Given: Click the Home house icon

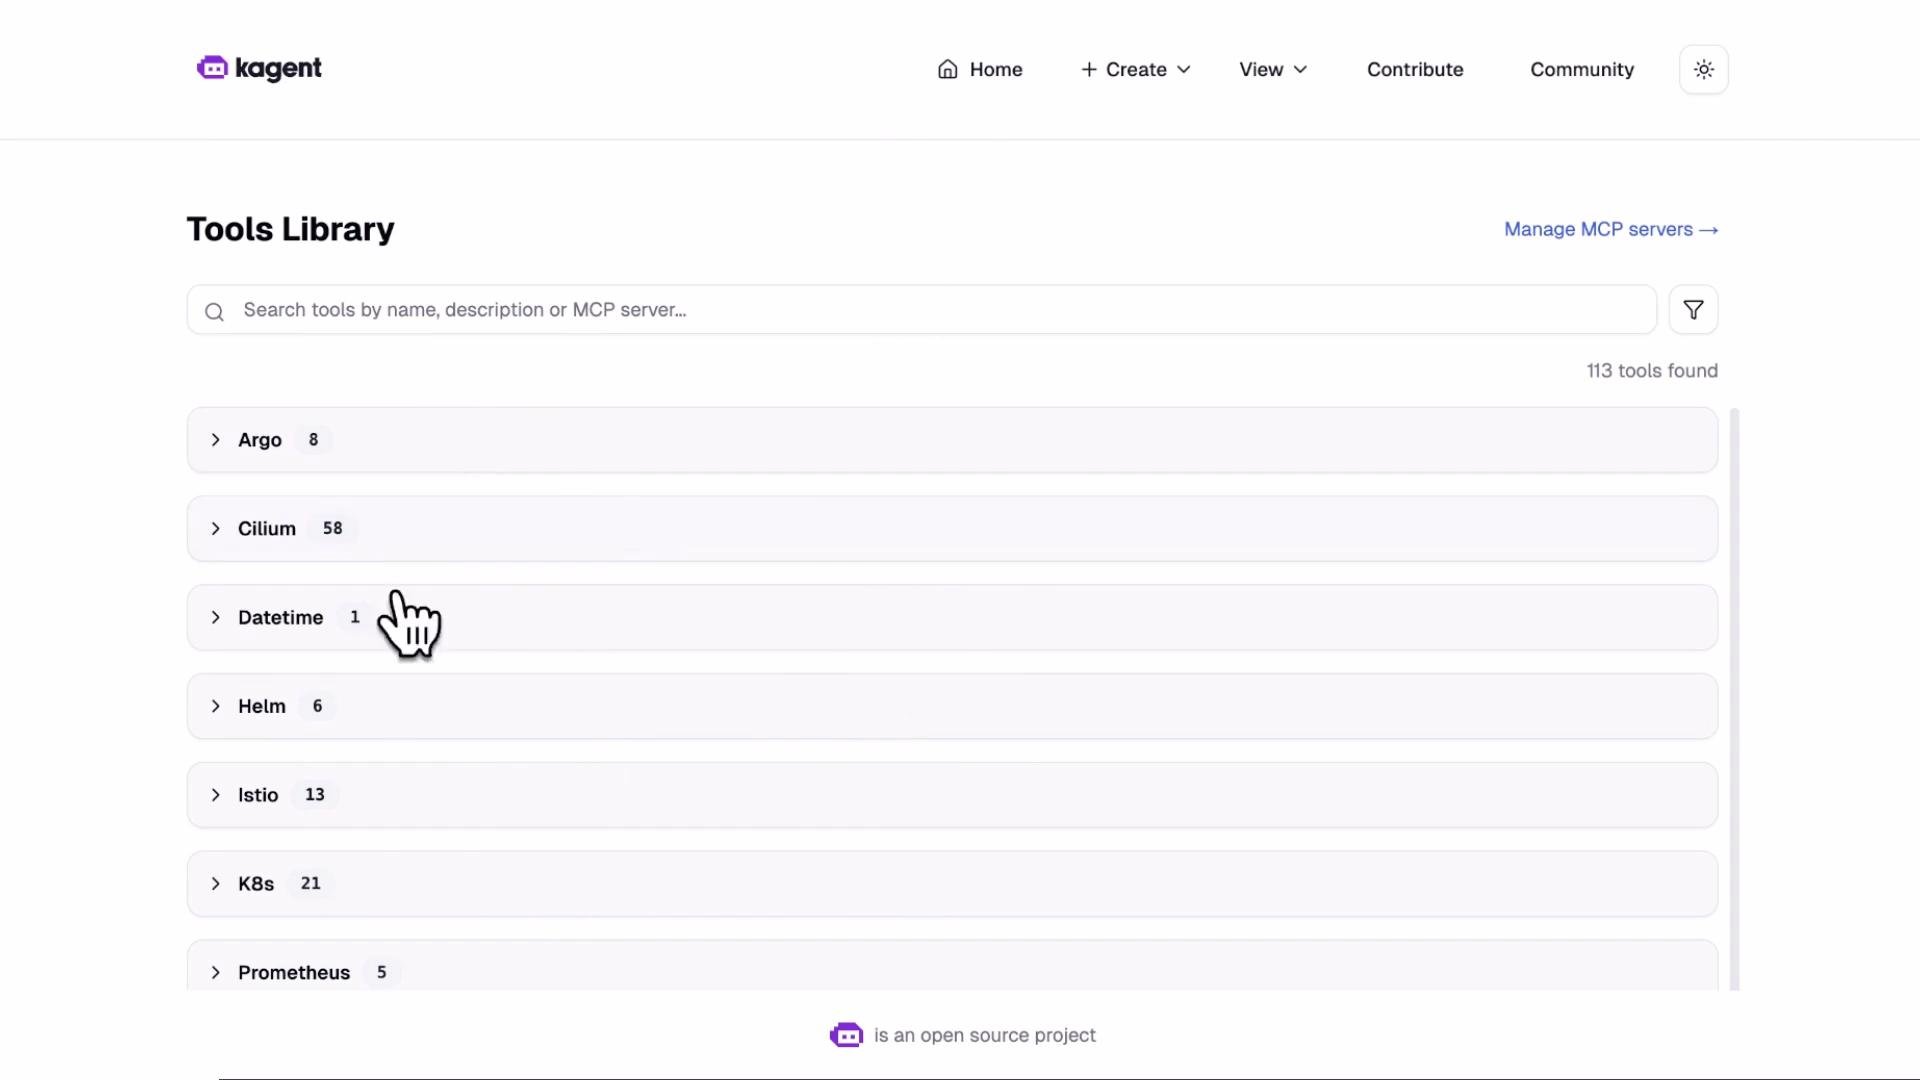Looking at the screenshot, I should (948, 69).
